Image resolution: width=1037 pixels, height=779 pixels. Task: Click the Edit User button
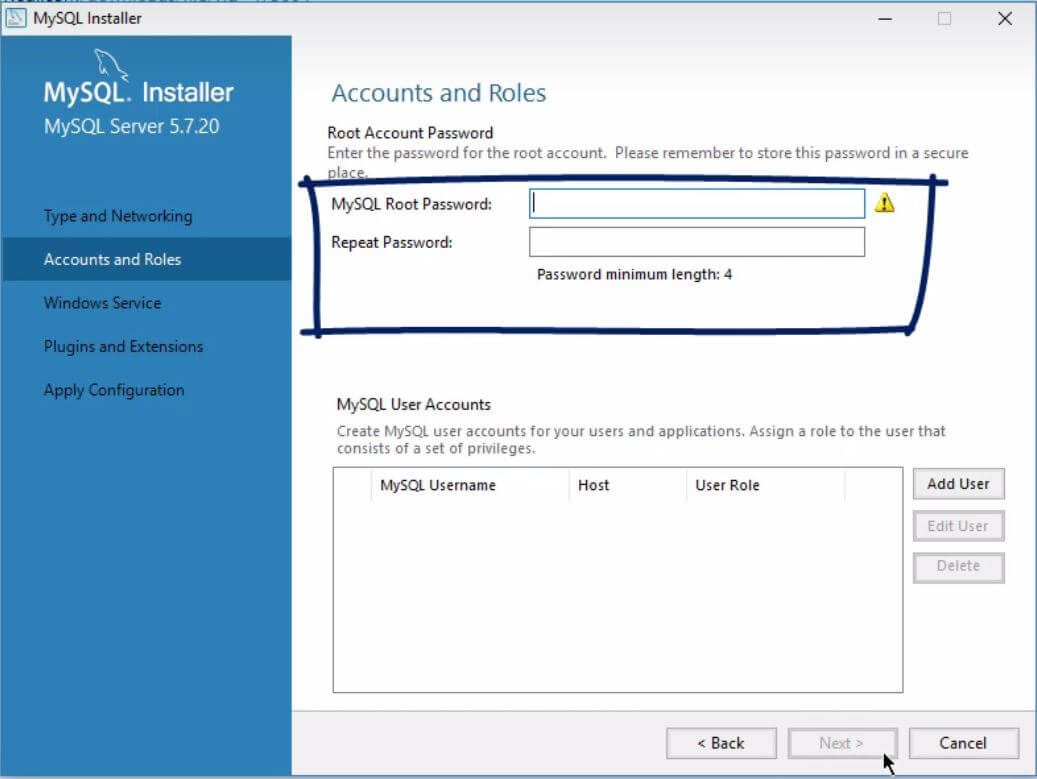pyautogui.click(x=958, y=525)
